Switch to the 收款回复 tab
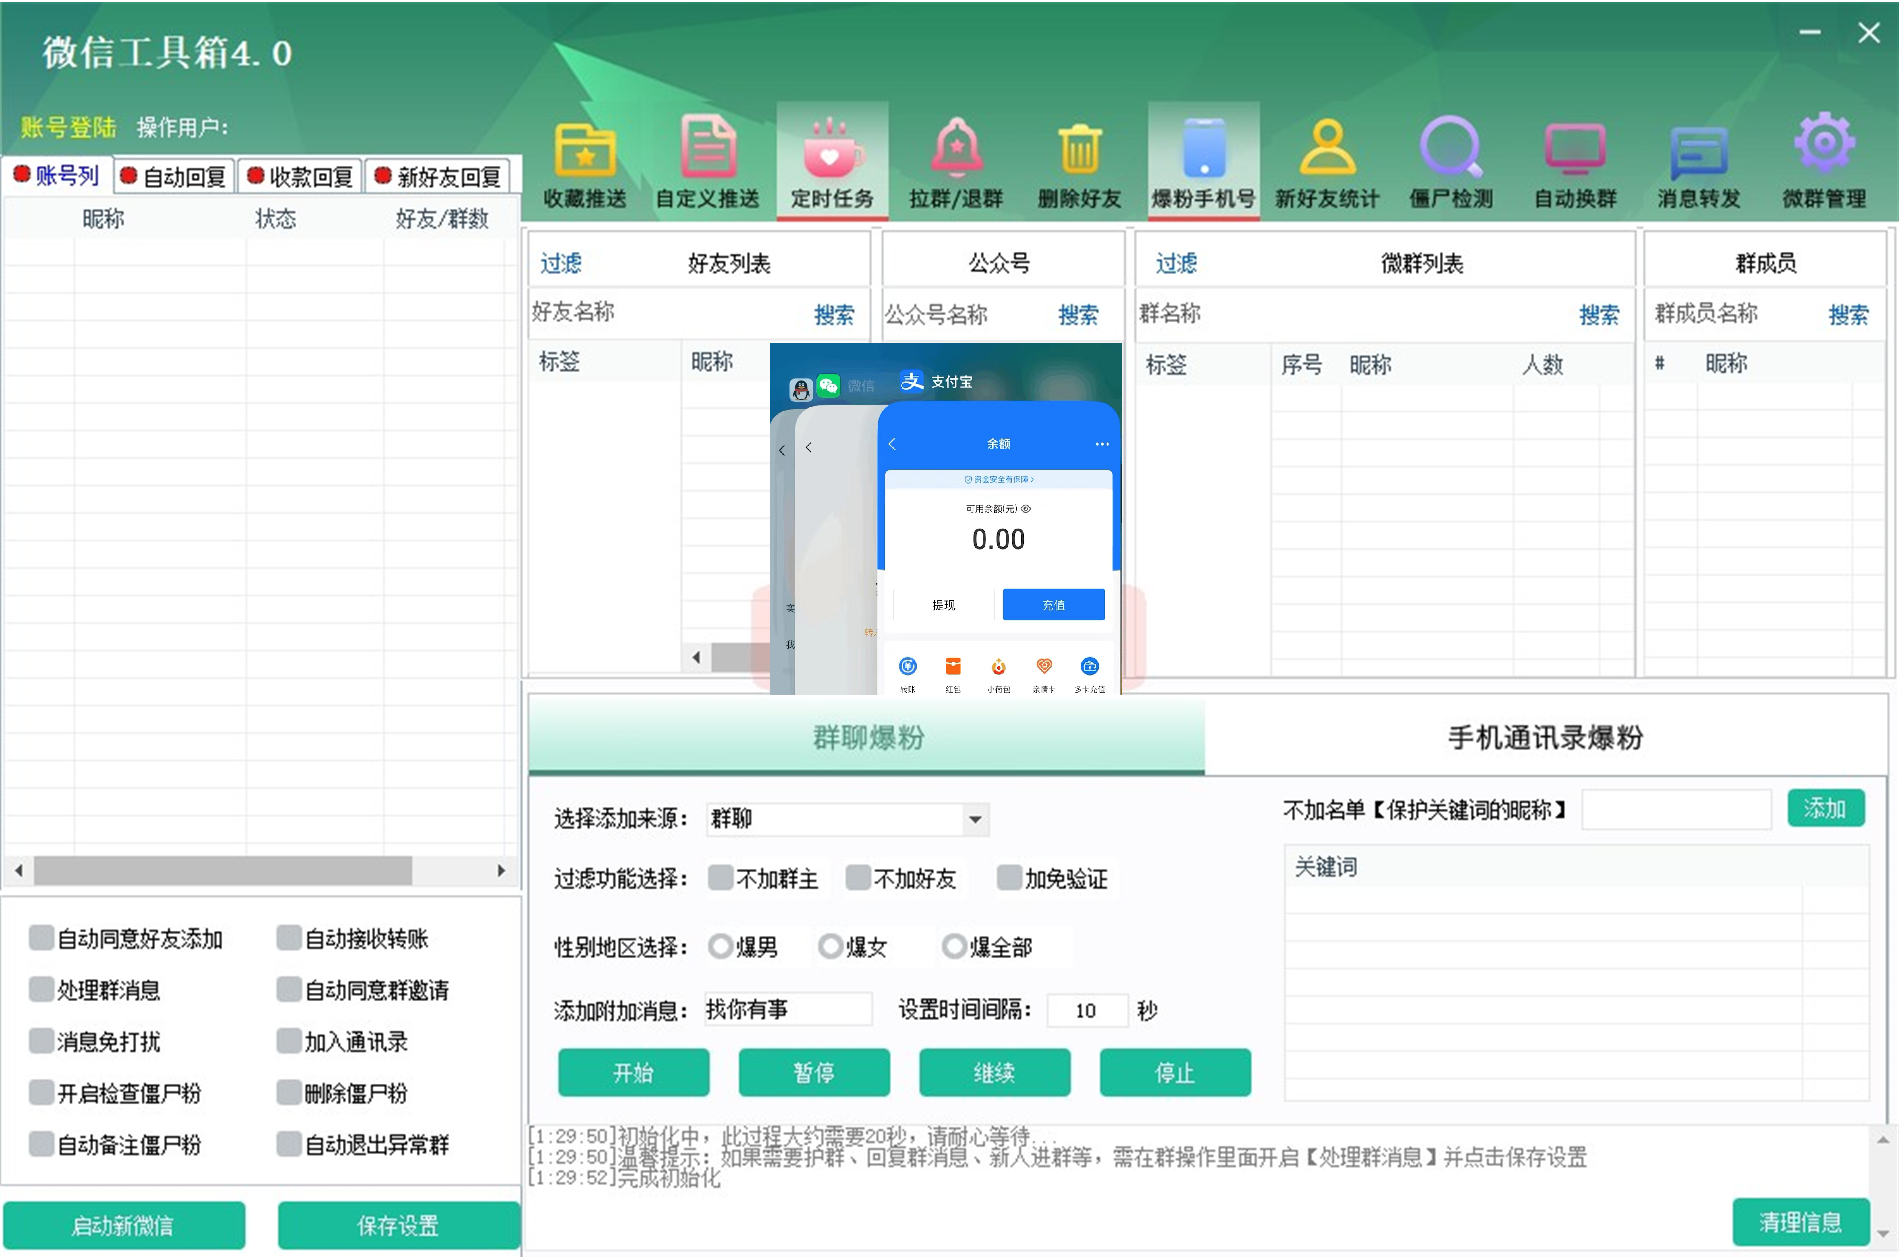 pos(302,177)
